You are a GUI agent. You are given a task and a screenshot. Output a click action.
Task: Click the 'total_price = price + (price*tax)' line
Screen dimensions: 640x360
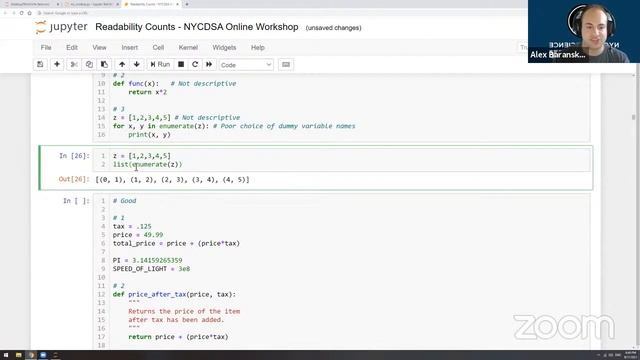pos(176,243)
